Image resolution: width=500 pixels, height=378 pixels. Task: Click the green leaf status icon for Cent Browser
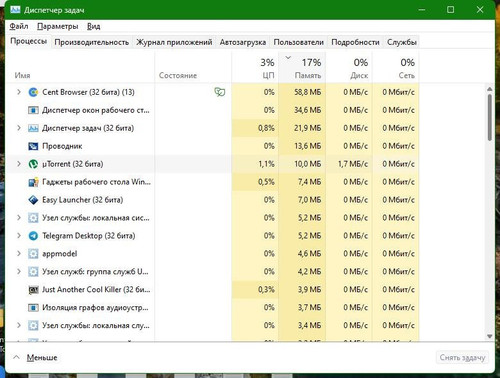coord(220,92)
